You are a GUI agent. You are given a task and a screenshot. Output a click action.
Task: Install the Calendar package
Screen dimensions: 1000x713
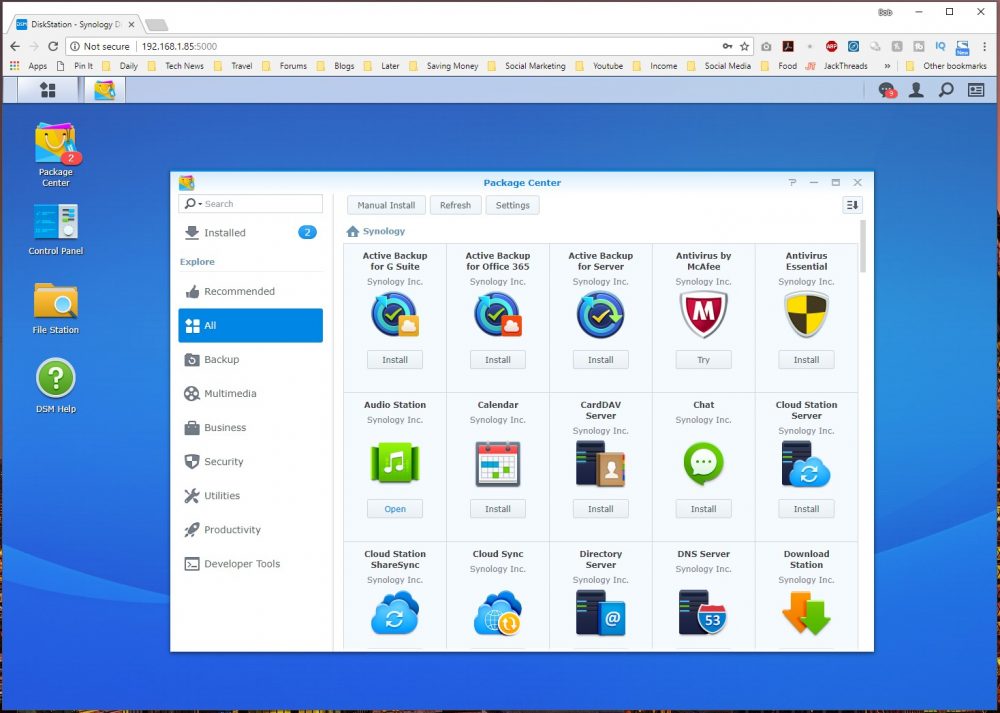pos(497,509)
